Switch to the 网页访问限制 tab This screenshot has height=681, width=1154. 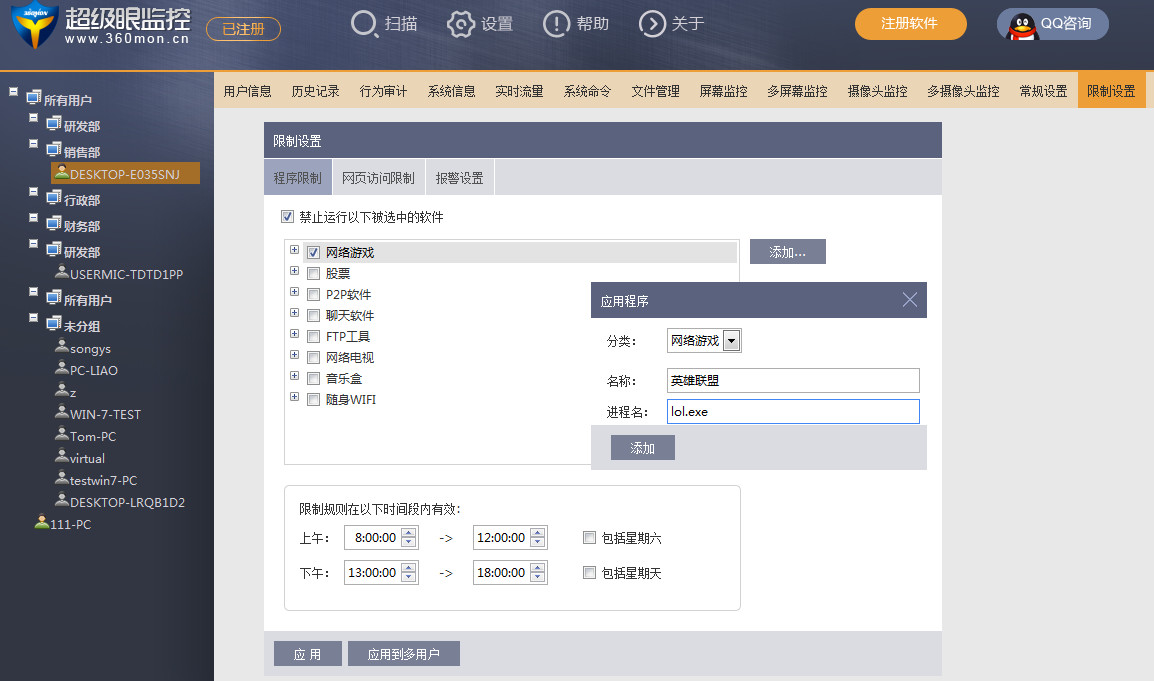click(x=378, y=177)
